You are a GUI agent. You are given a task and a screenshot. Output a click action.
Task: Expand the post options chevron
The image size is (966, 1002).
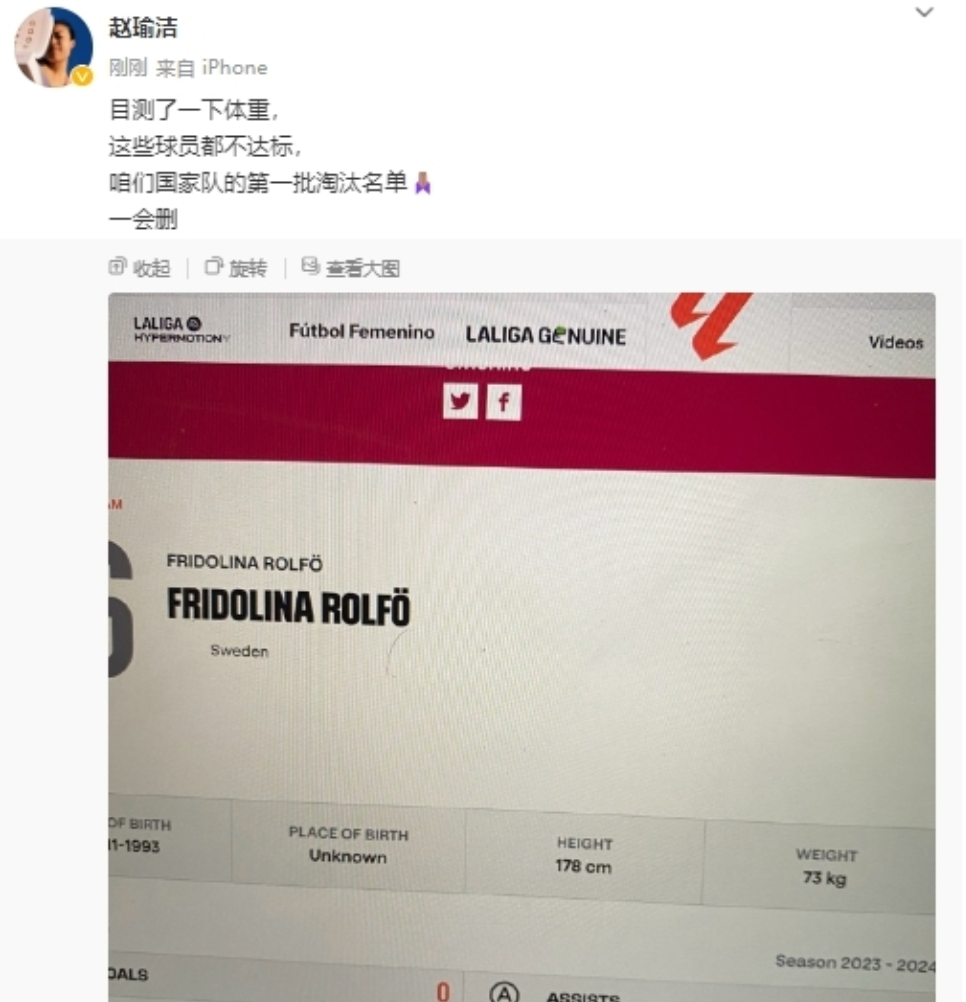[924, 12]
